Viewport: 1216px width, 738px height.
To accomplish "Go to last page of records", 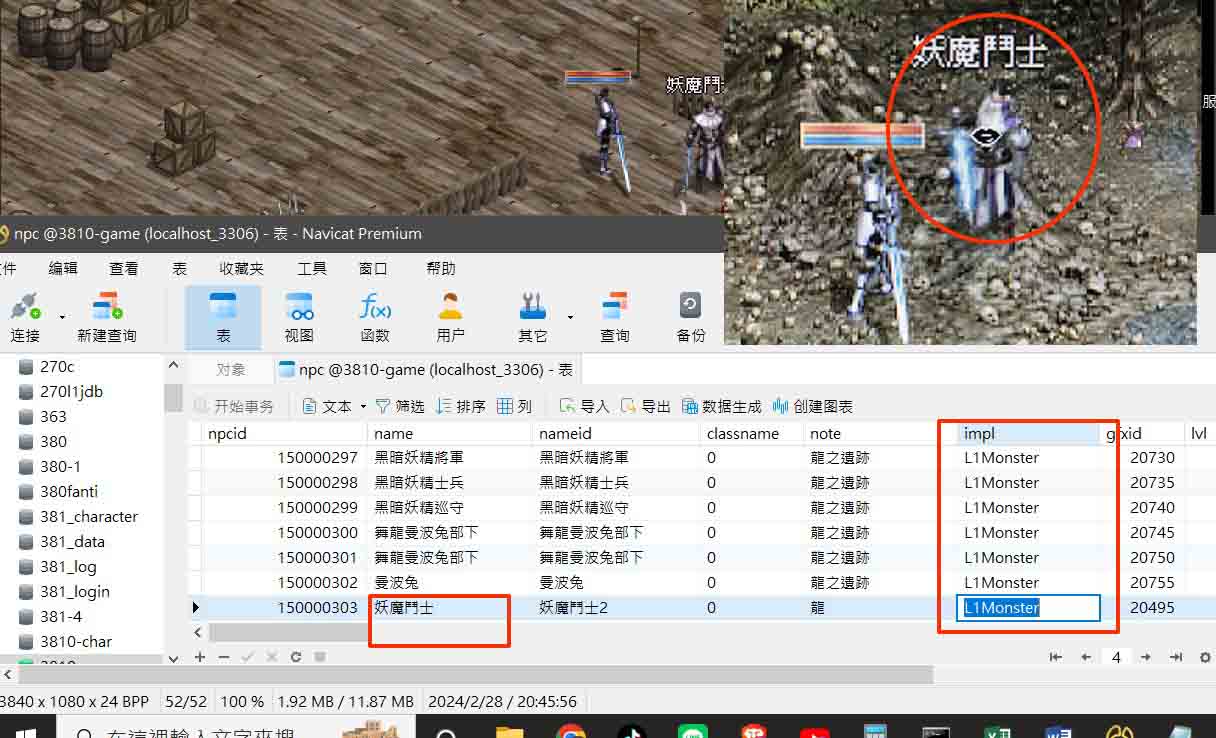I will (x=1176, y=657).
